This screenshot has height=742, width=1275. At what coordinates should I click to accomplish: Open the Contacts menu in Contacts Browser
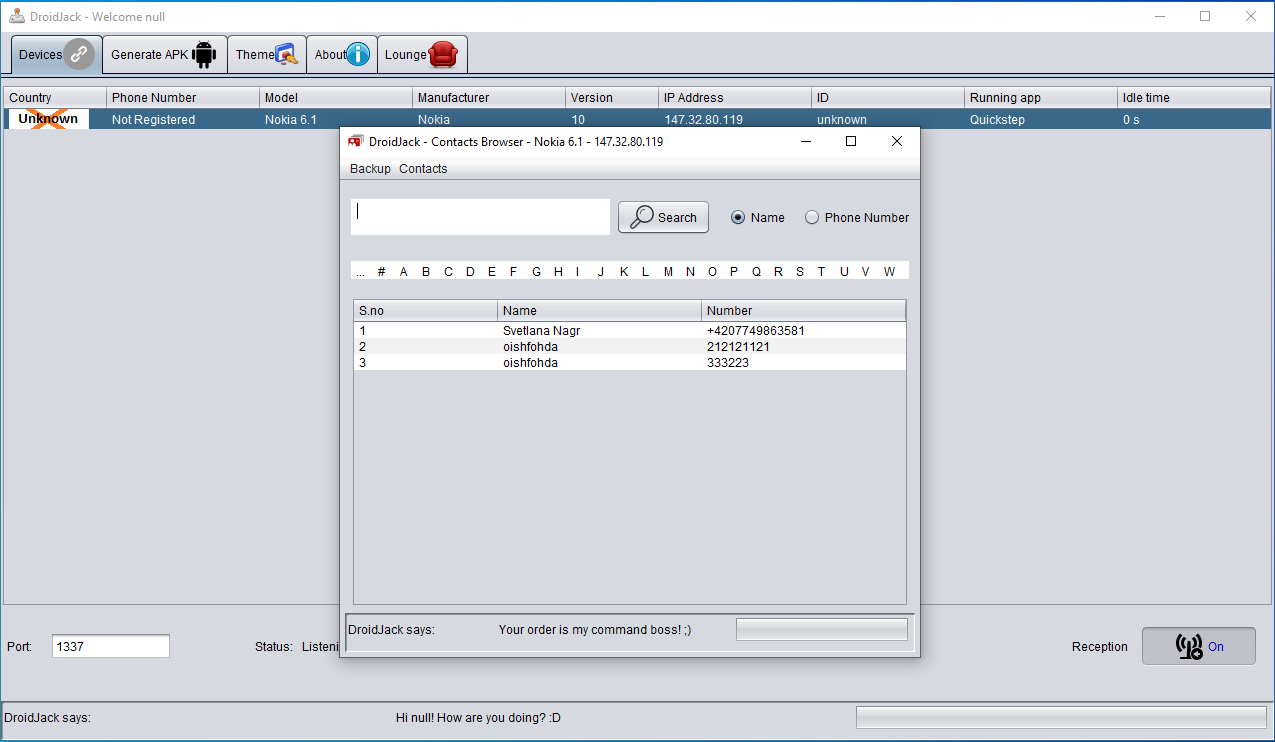[x=423, y=168]
